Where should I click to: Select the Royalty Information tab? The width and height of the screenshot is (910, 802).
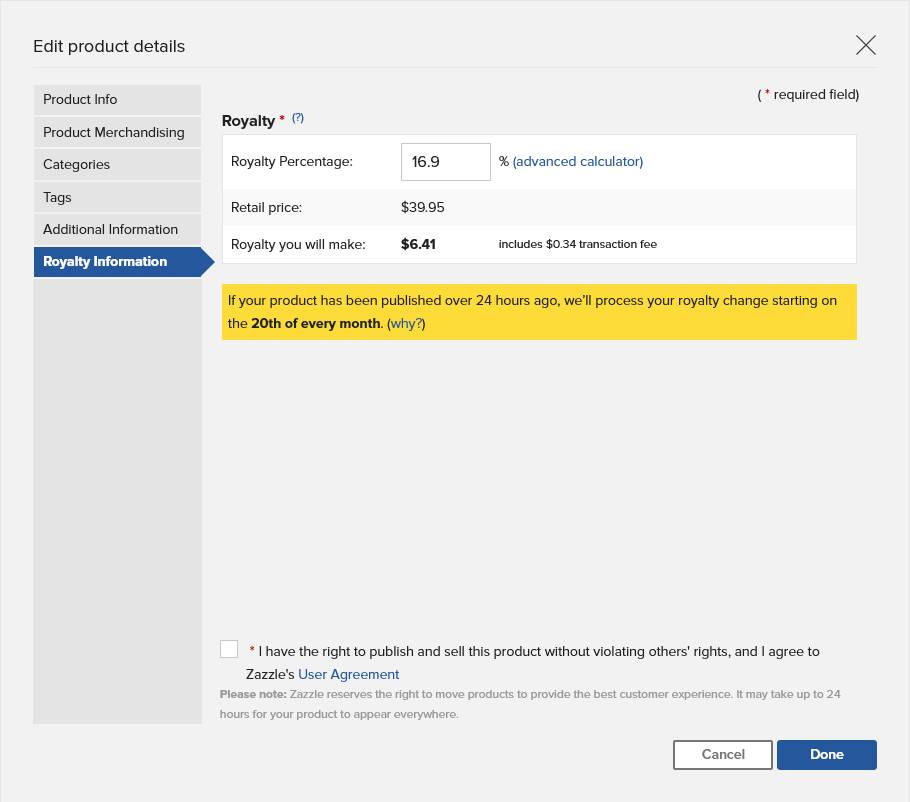point(124,262)
